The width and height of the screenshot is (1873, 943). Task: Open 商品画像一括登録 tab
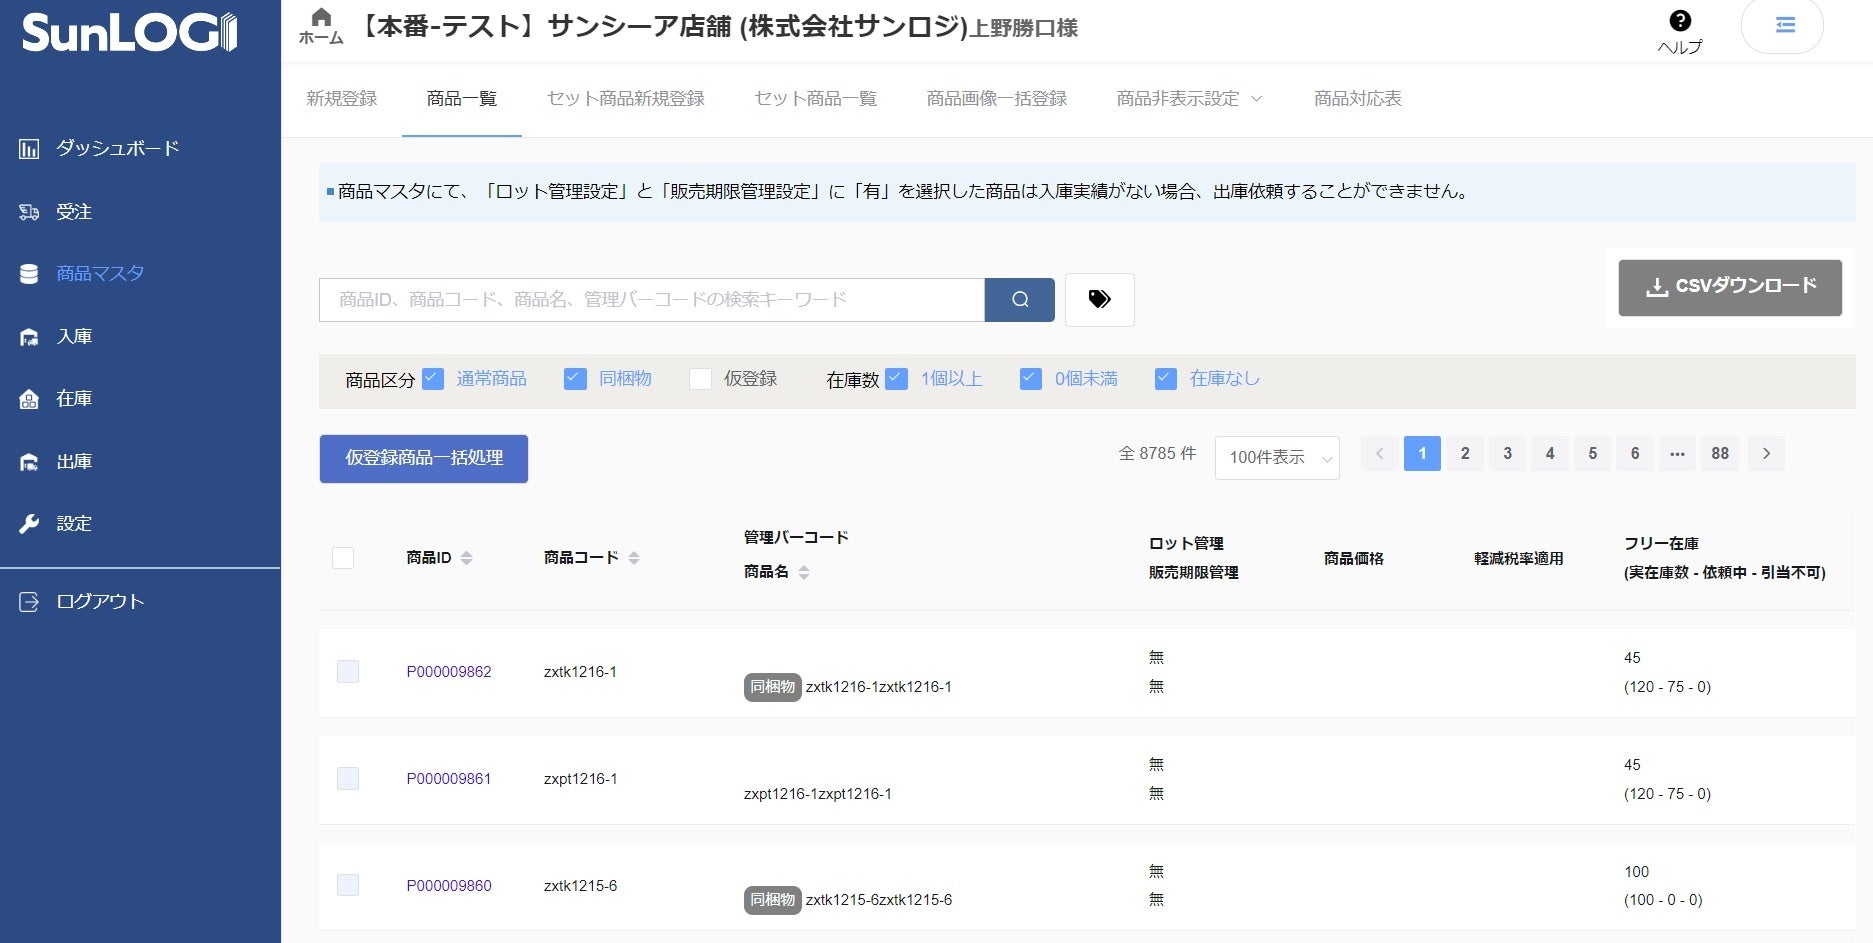(997, 99)
